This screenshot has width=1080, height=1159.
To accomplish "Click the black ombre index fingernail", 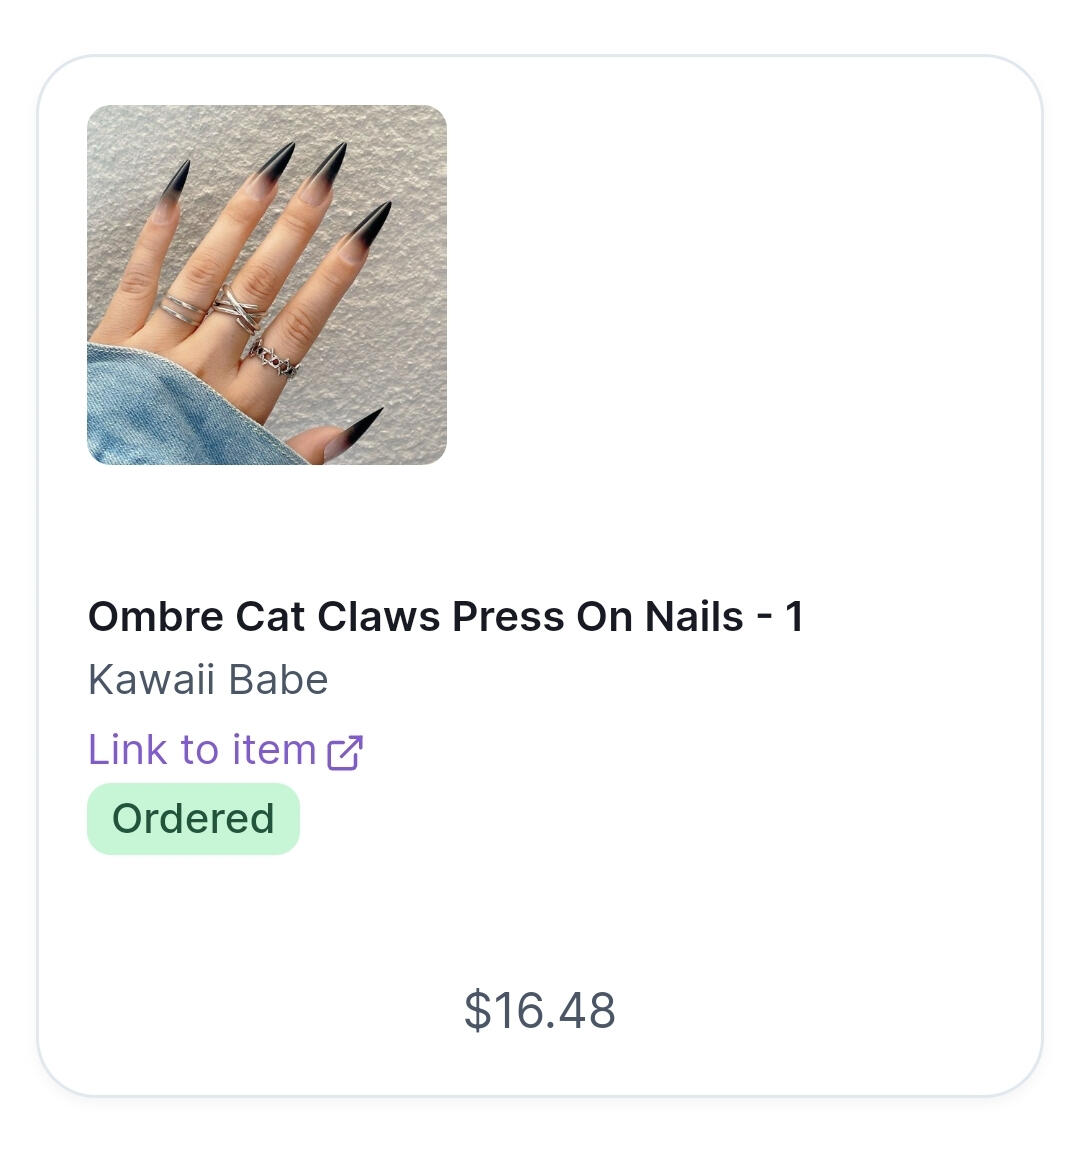I will 370,225.
